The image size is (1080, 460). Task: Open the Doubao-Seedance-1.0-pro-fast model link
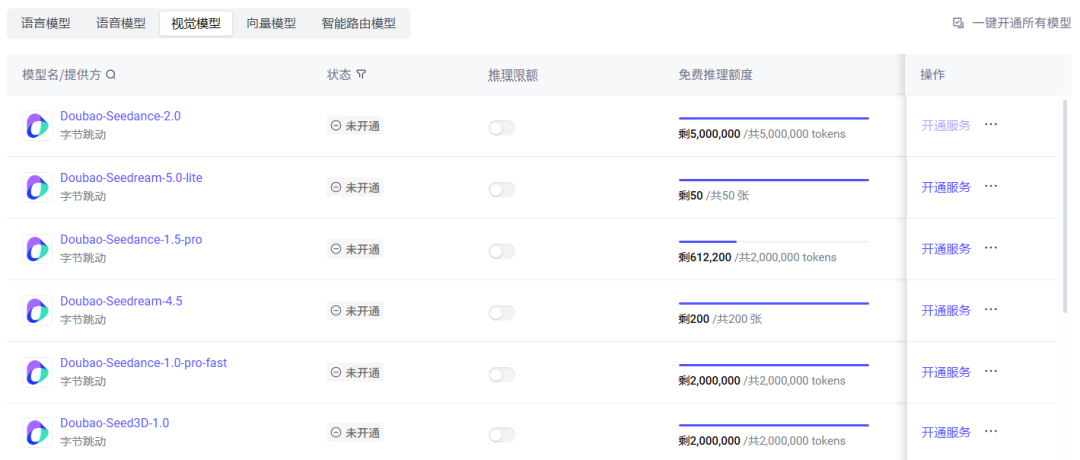click(x=143, y=363)
